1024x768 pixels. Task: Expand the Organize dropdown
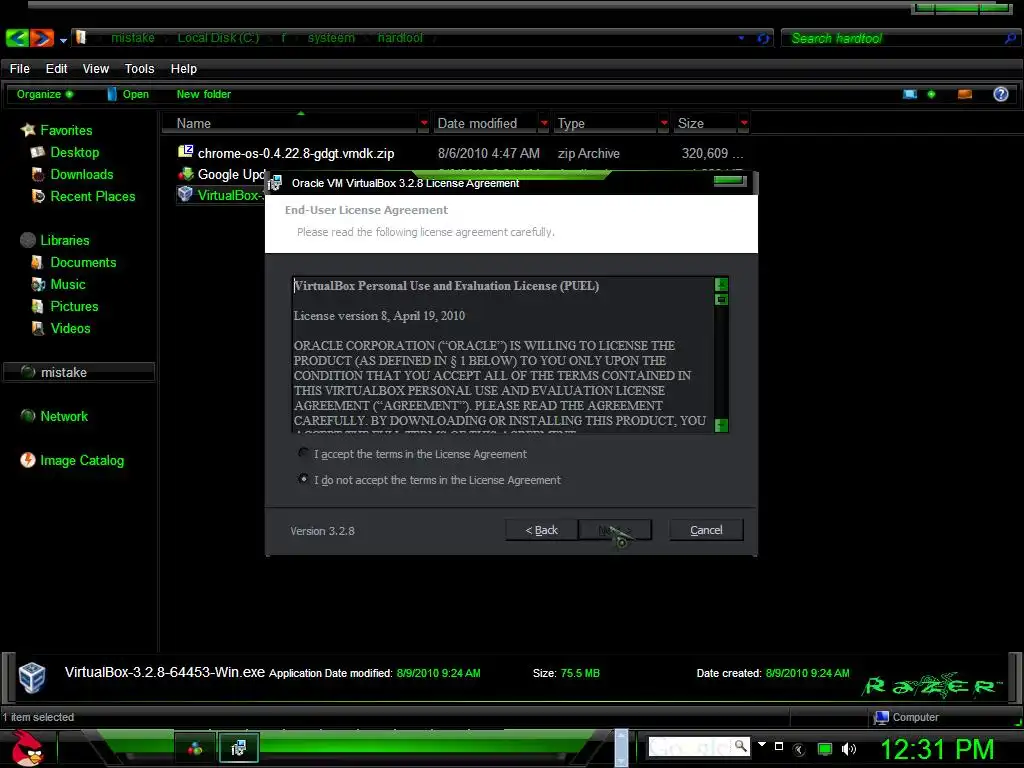pyautogui.click(x=44, y=94)
